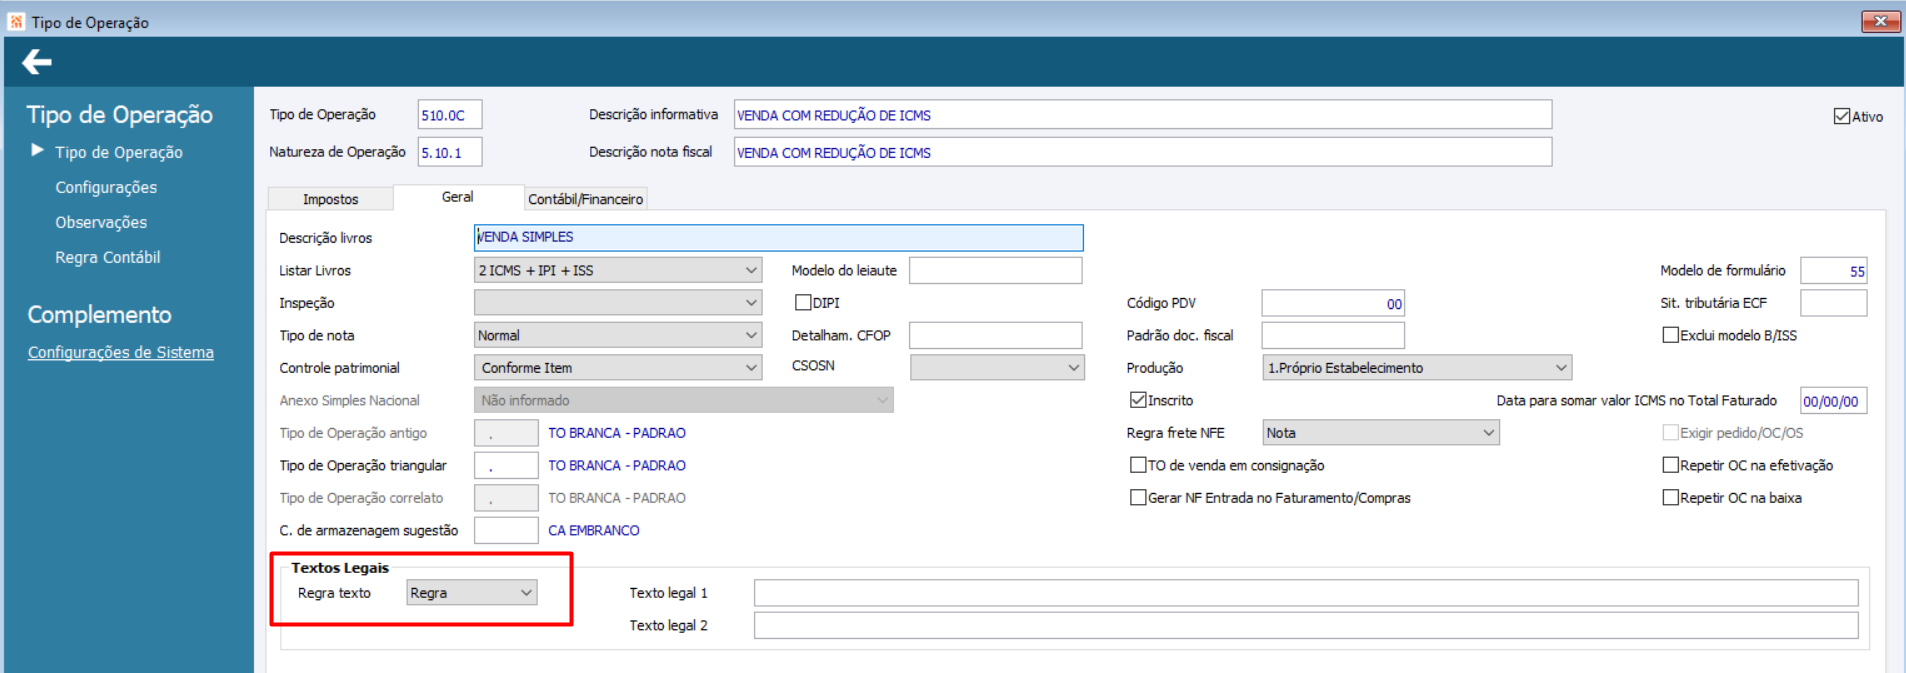
Task: Click the Modelo do leiaute field
Action: click(x=995, y=270)
